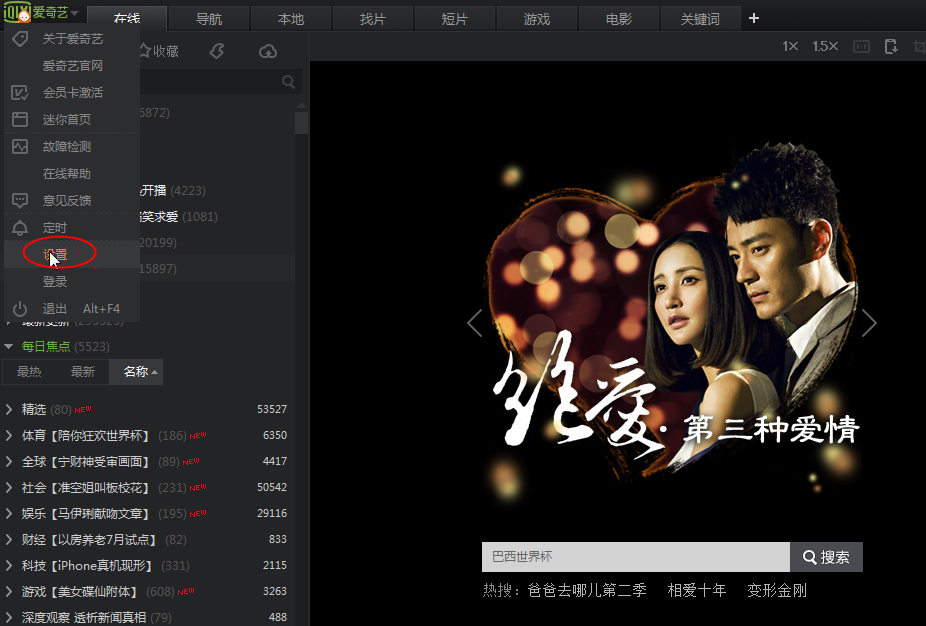Show previous banner with left arrow

[x=475, y=323]
